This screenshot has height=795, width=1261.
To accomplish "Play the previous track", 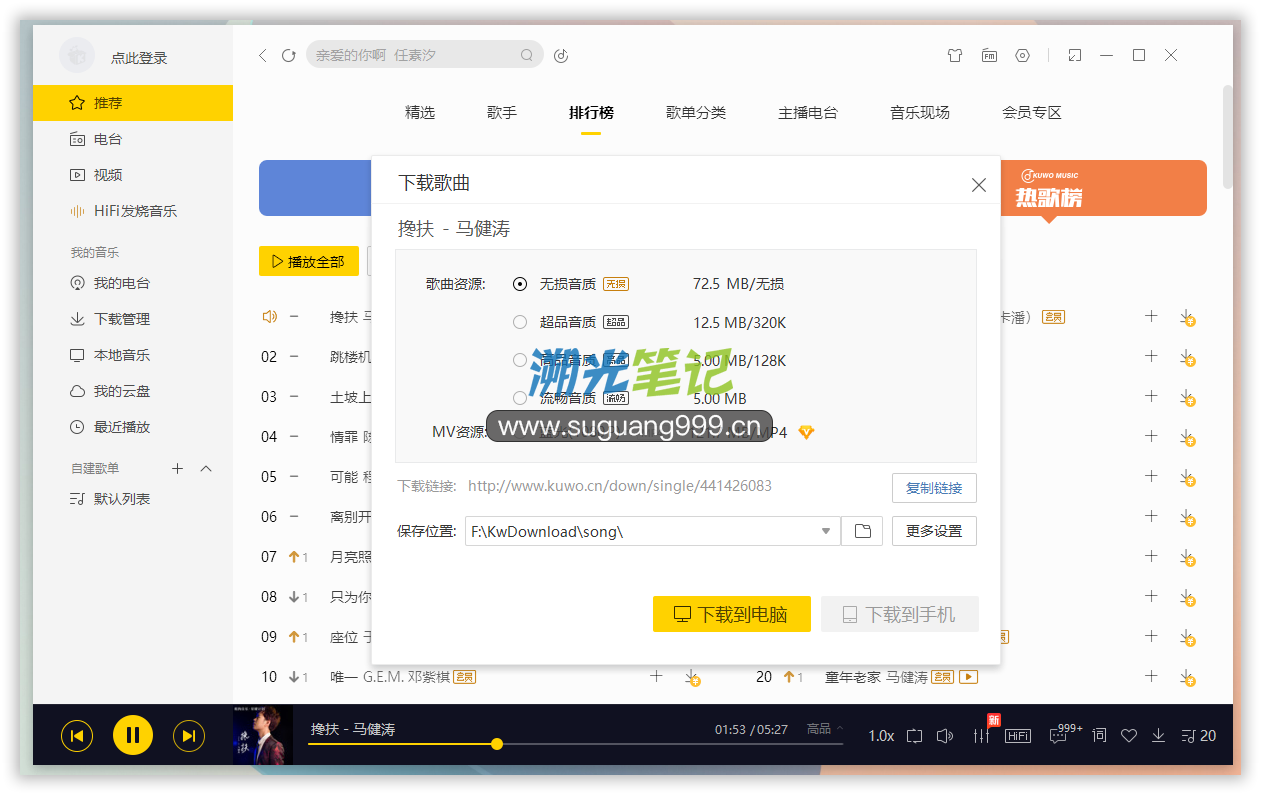I will (x=77, y=736).
